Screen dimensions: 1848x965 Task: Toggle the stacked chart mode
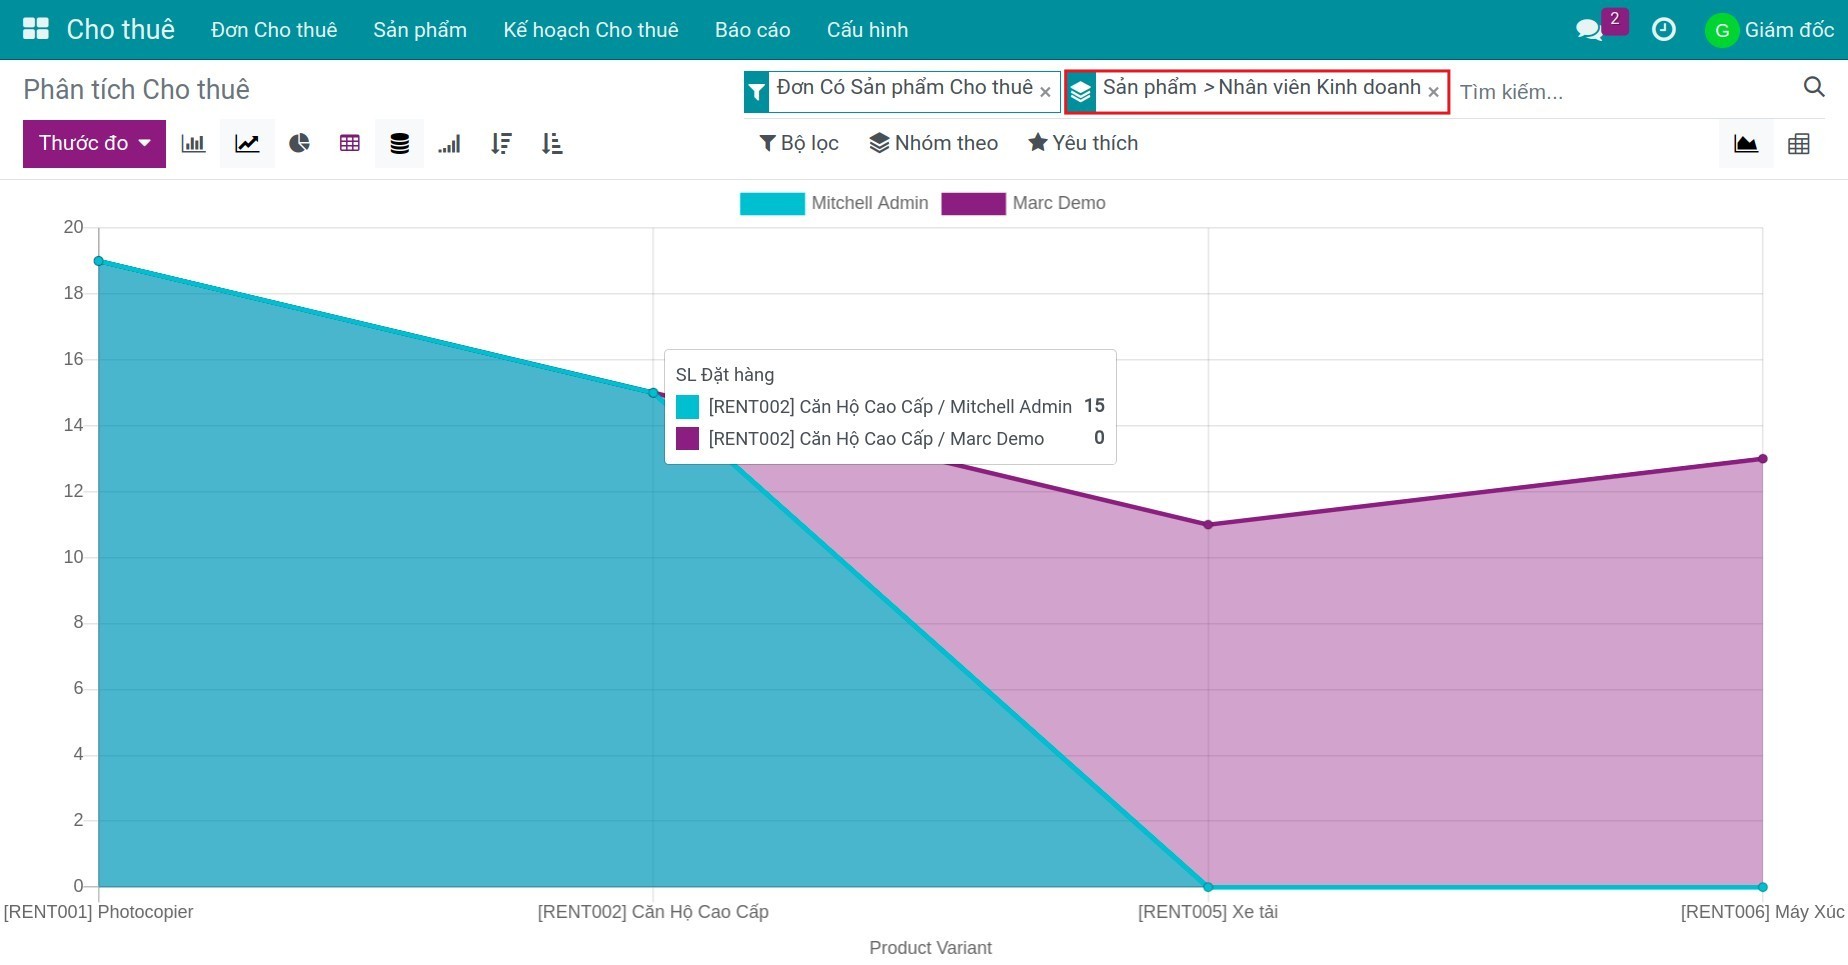point(399,144)
